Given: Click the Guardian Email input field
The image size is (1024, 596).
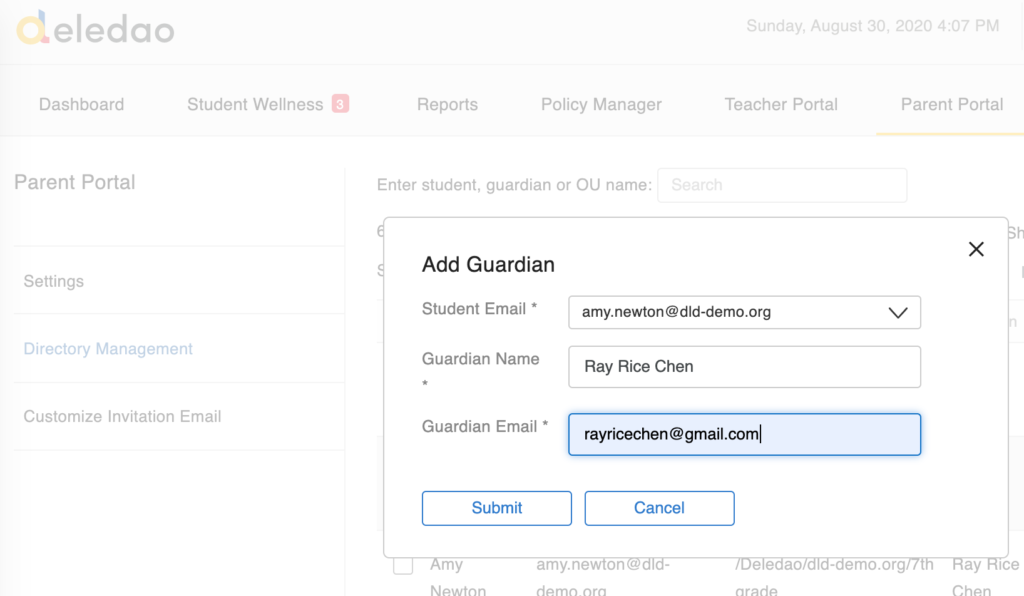Looking at the screenshot, I should tap(744, 434).
